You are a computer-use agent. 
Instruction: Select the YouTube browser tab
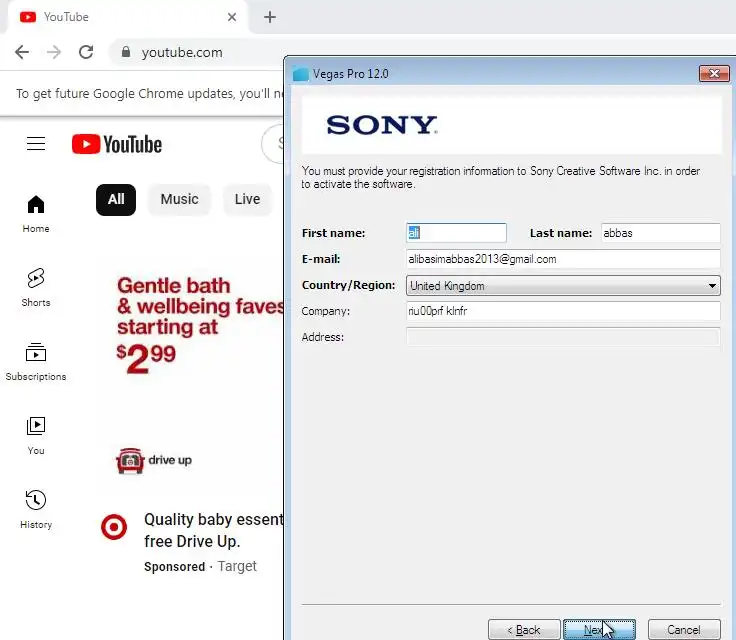[x=127, y=17]
